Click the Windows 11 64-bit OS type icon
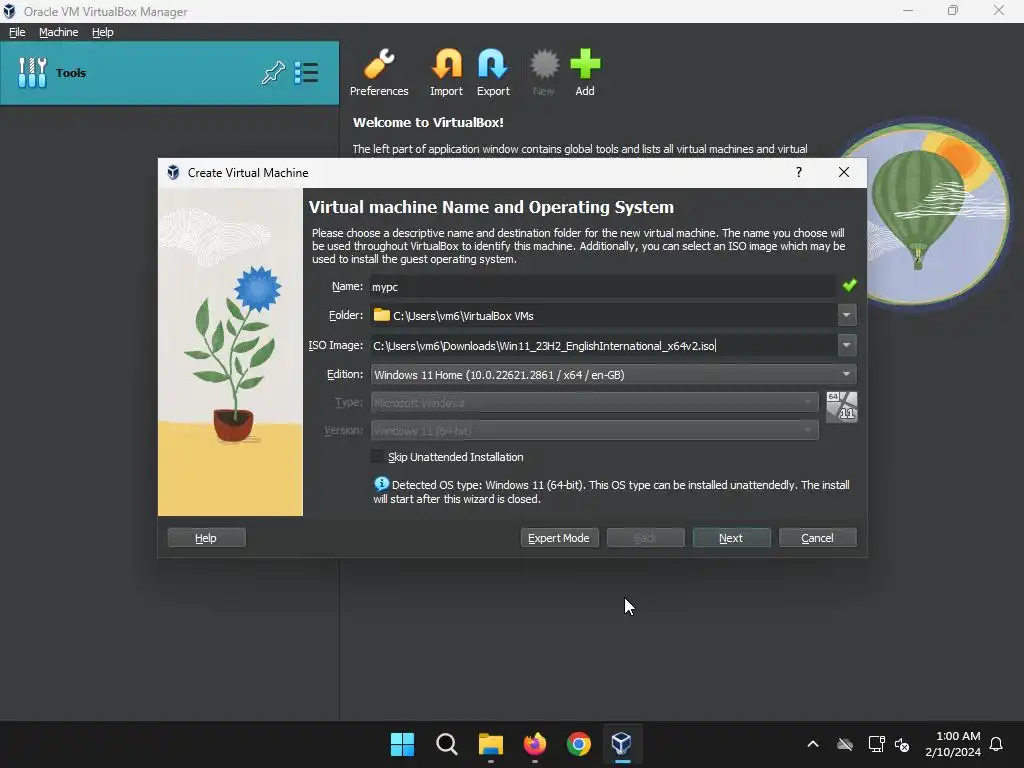The width and height of the screenshot is (1024, 768). [x=841, y=407]
